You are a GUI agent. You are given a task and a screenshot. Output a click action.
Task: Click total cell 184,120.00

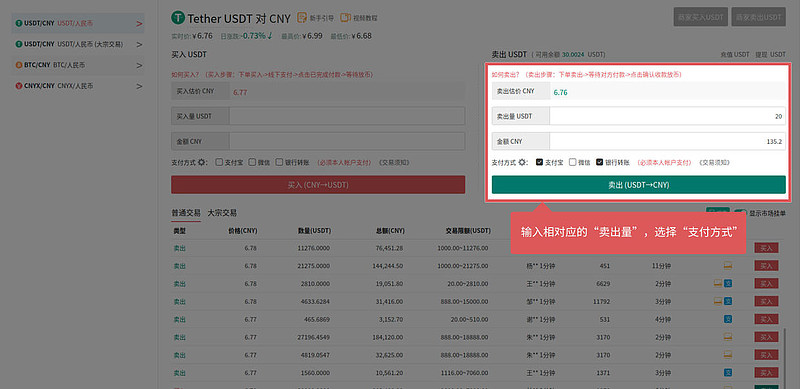[388, 337]
